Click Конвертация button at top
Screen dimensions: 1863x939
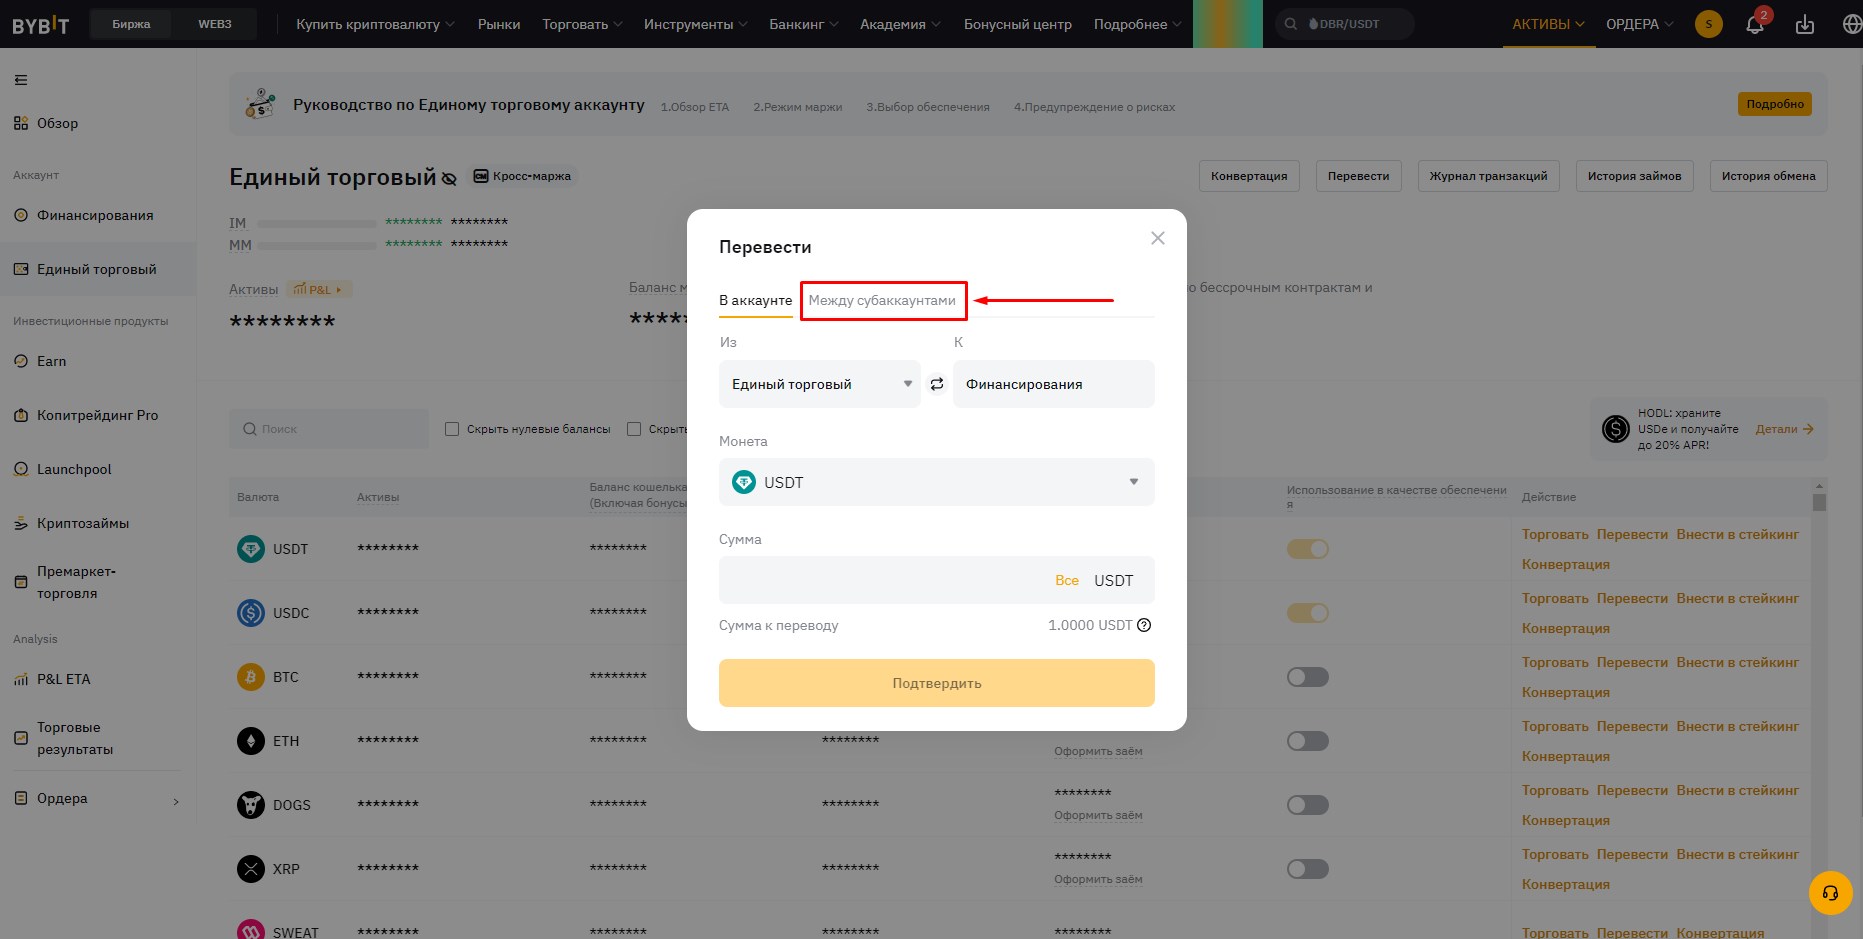click(x=1249, y=176)
